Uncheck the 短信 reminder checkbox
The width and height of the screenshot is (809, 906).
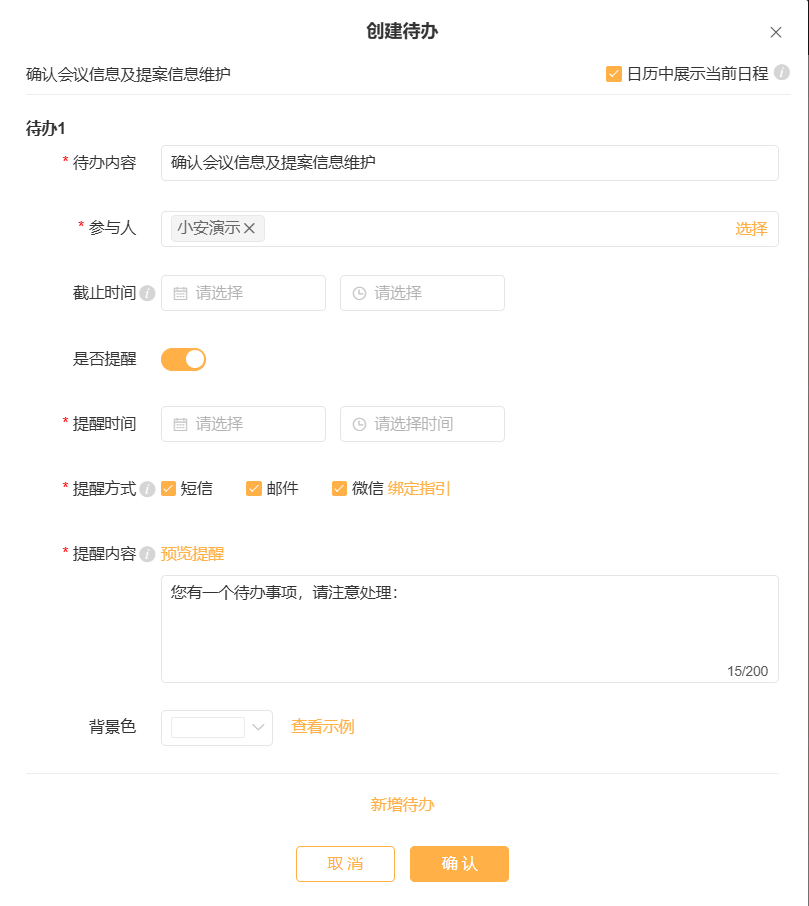point(168,489)
